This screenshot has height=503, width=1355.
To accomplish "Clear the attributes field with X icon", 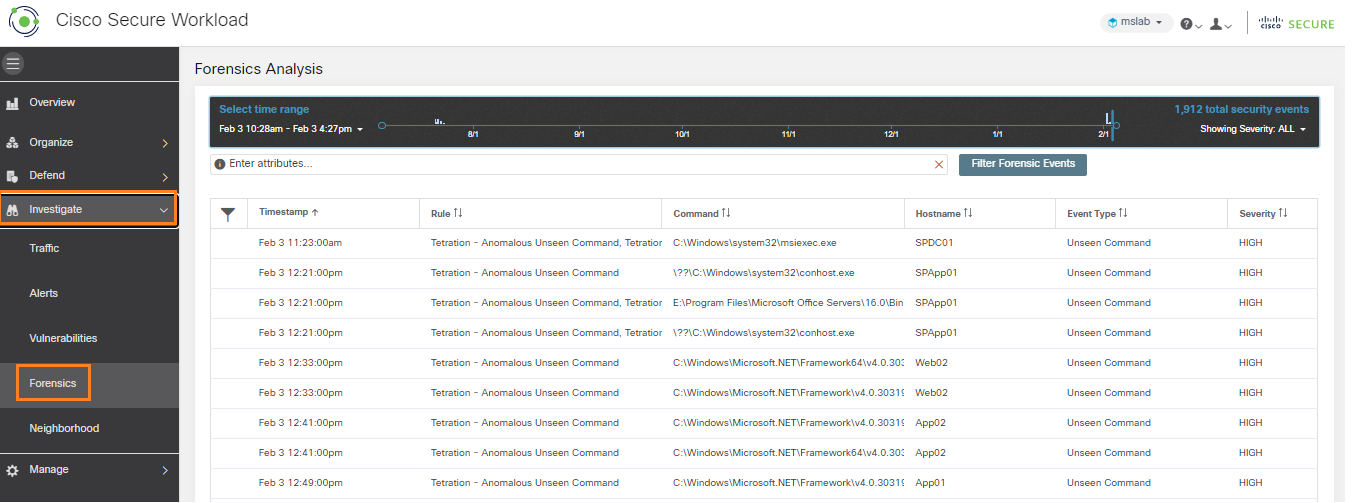I will tap(939, 164).
